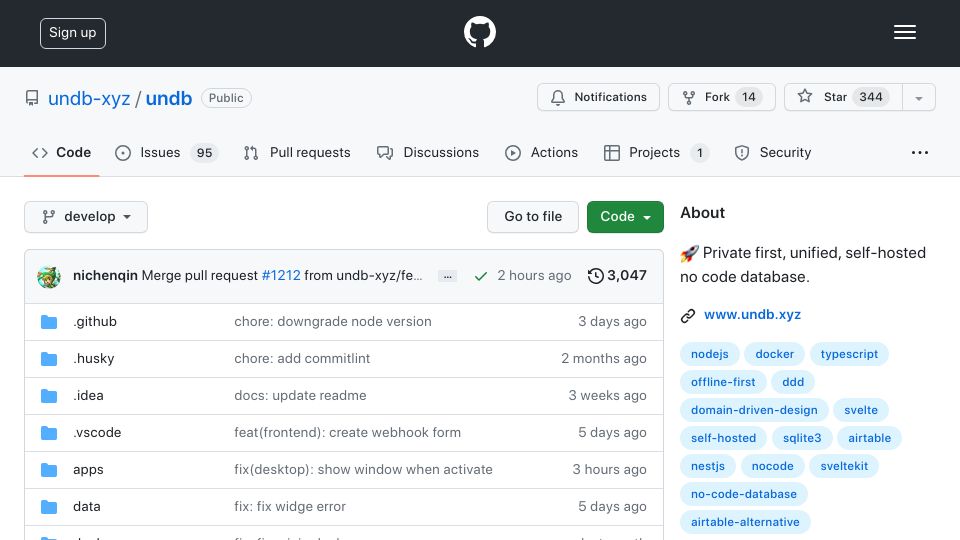Viewport: 960px width, 540px height.
Task: Open the .github folder name
Action: (x=95, y=321)
